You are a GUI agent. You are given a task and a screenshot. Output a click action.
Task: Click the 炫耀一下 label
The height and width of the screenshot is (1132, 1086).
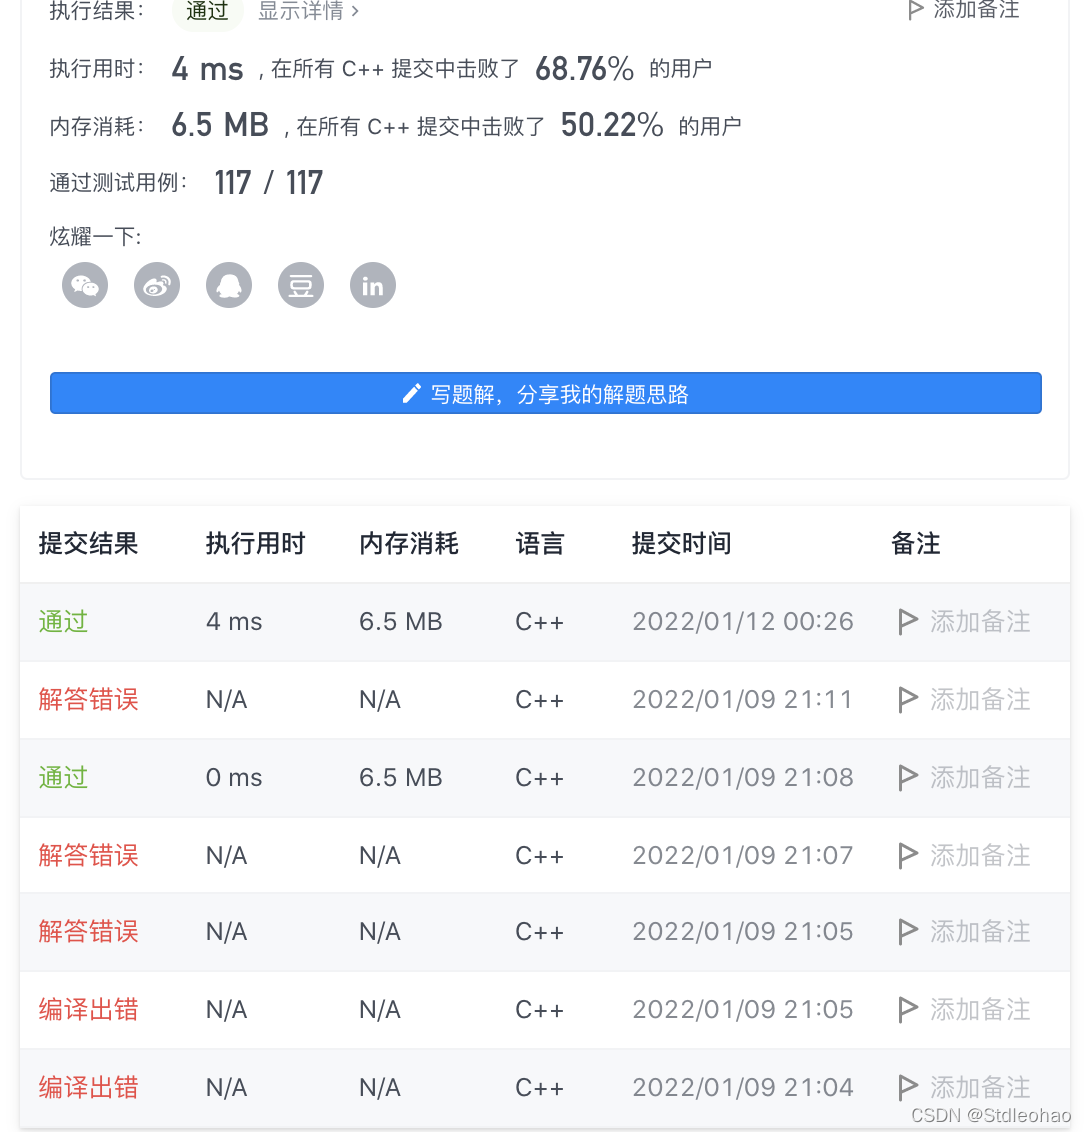click(x=95, y=237)
